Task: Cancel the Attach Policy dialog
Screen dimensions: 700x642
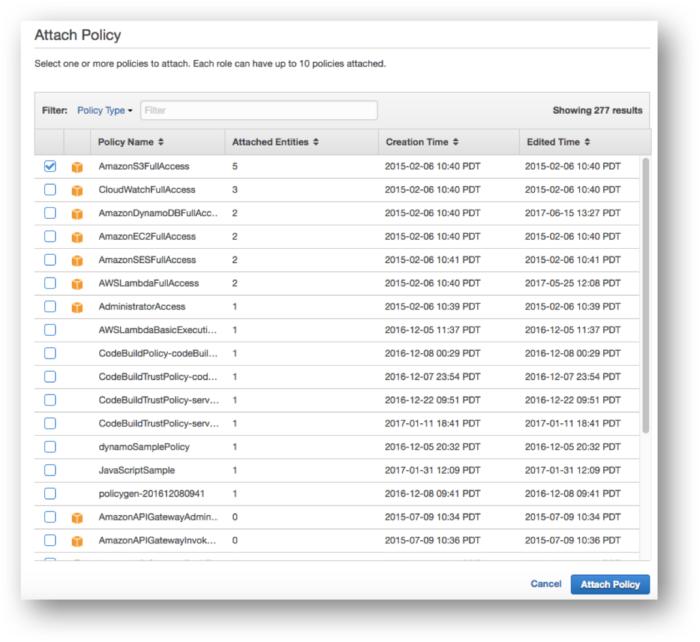Action: 546,584
